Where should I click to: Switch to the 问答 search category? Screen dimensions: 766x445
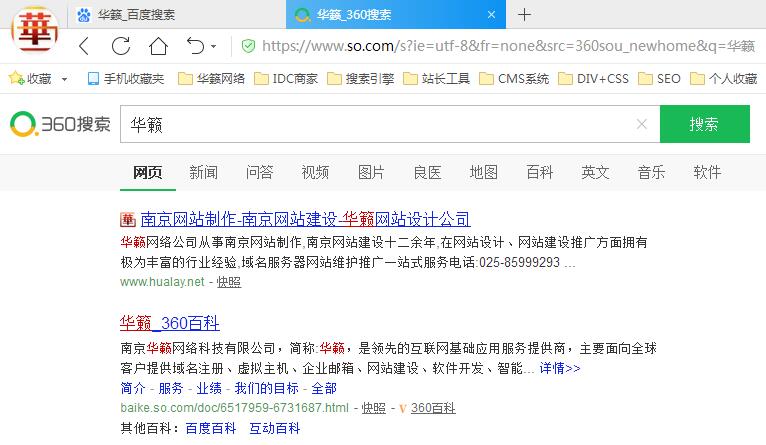(259, 172)
